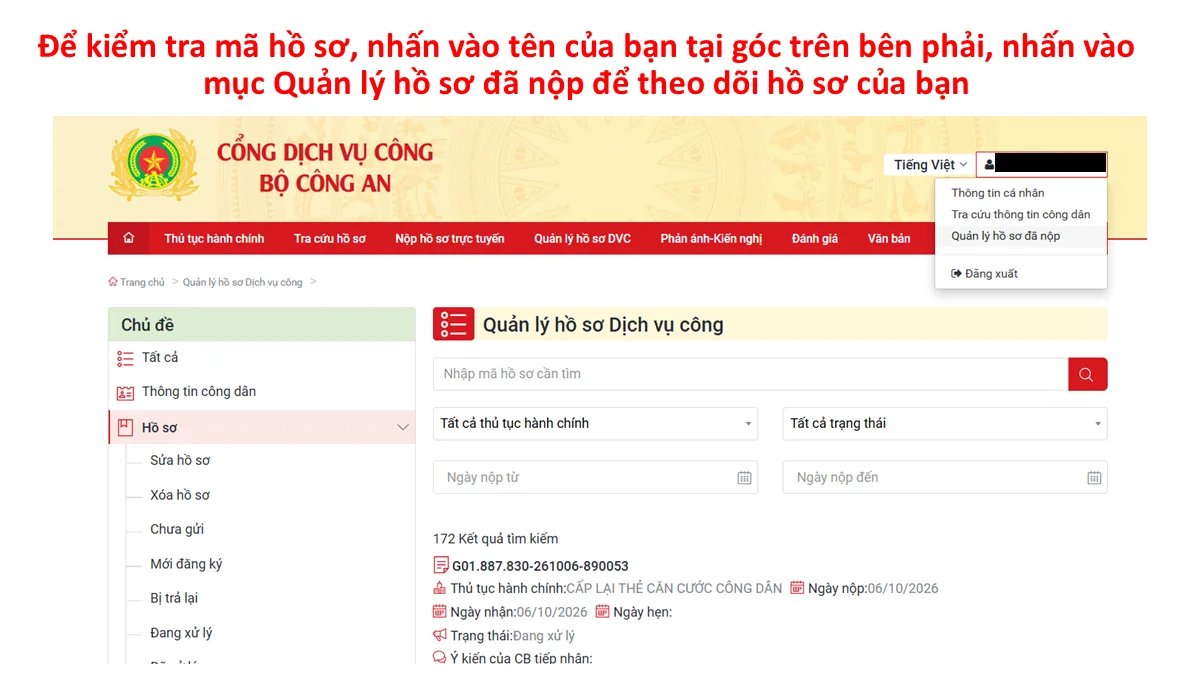Click the user silhouette icon by the account name
Viewport: 1200px width, 675px height.
point(989,165)
